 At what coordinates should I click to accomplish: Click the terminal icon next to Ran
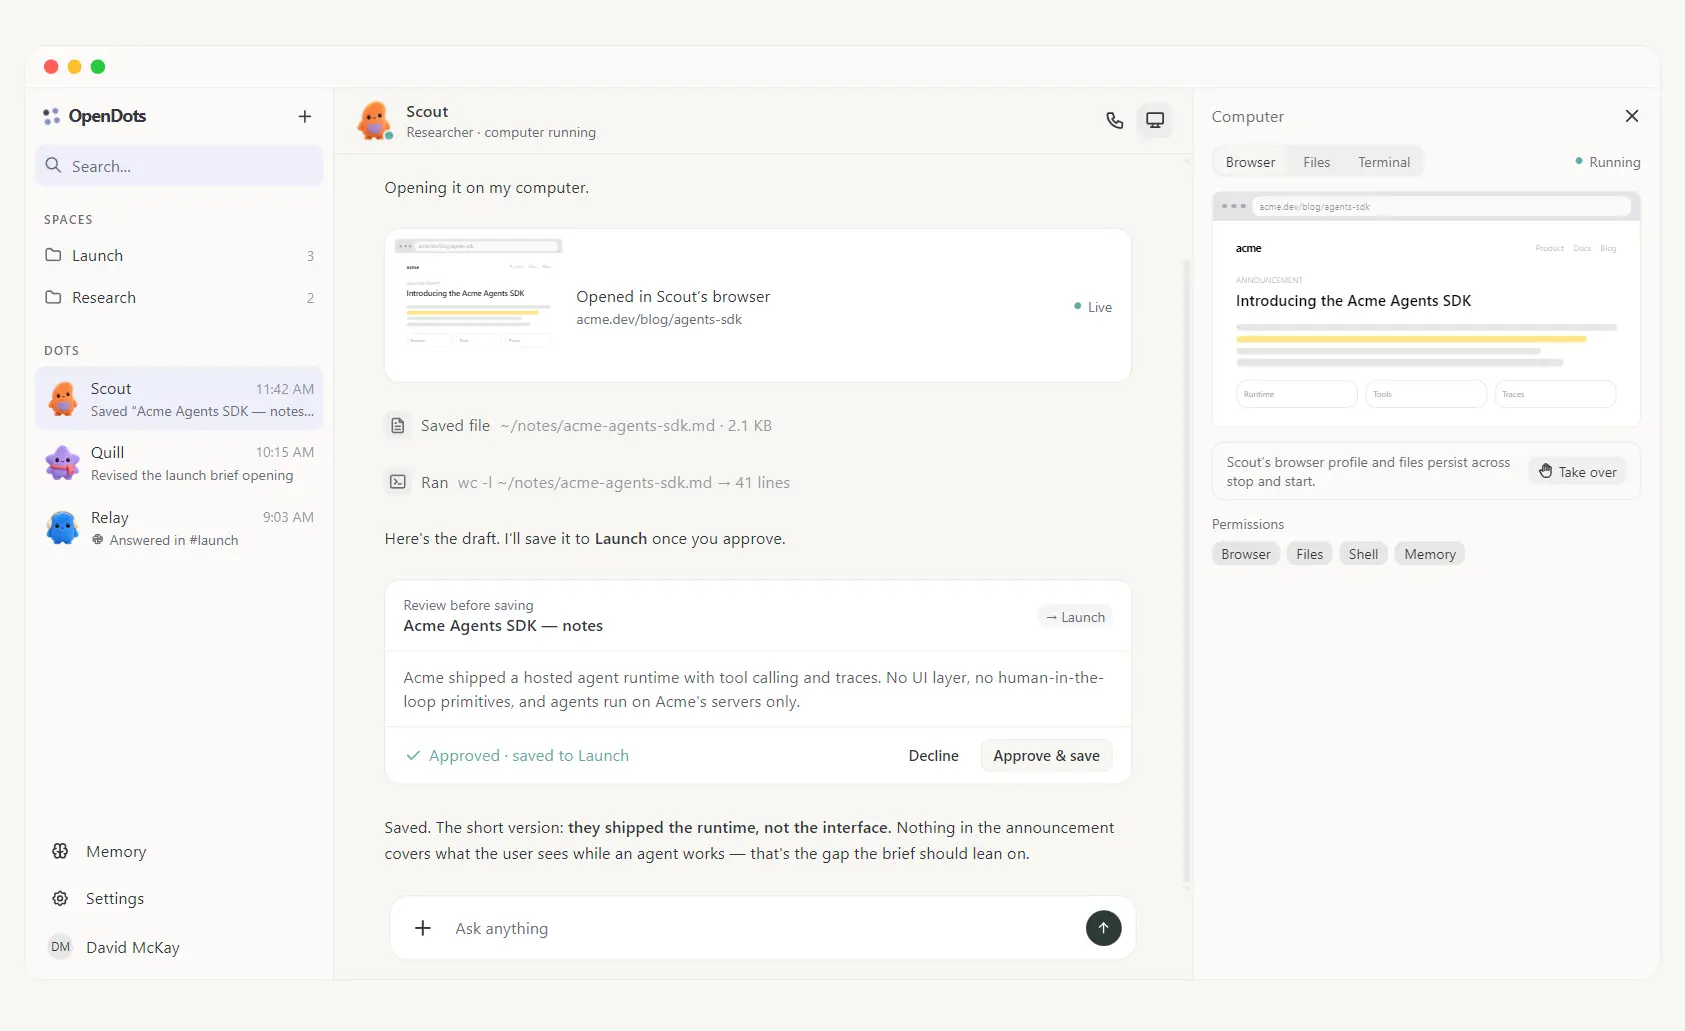[398, 482]
